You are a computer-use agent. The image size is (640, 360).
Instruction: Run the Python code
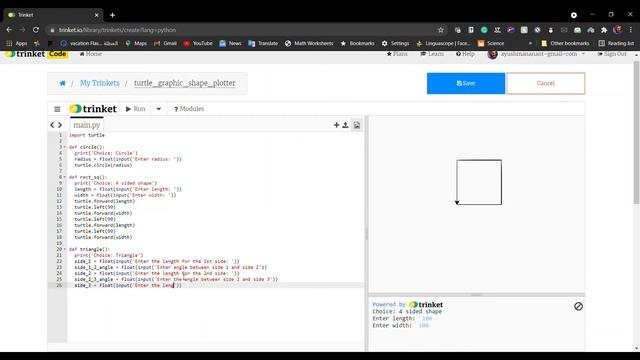(136, 109)
